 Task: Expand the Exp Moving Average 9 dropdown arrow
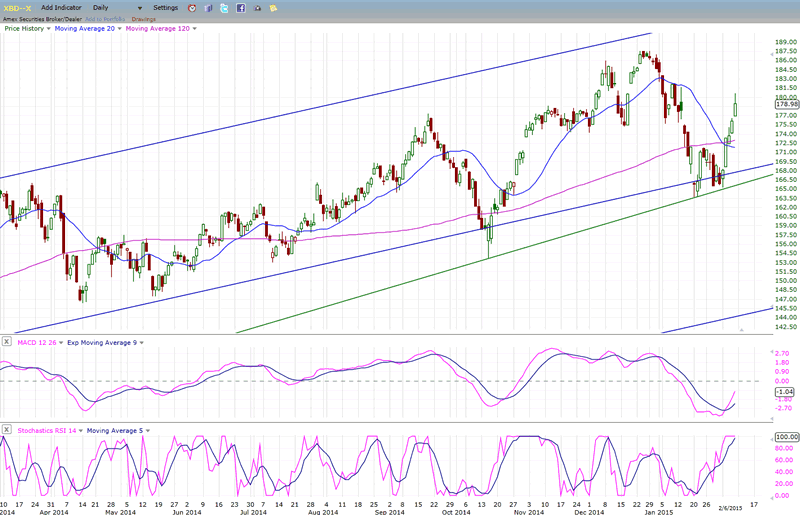coord(141,343)
